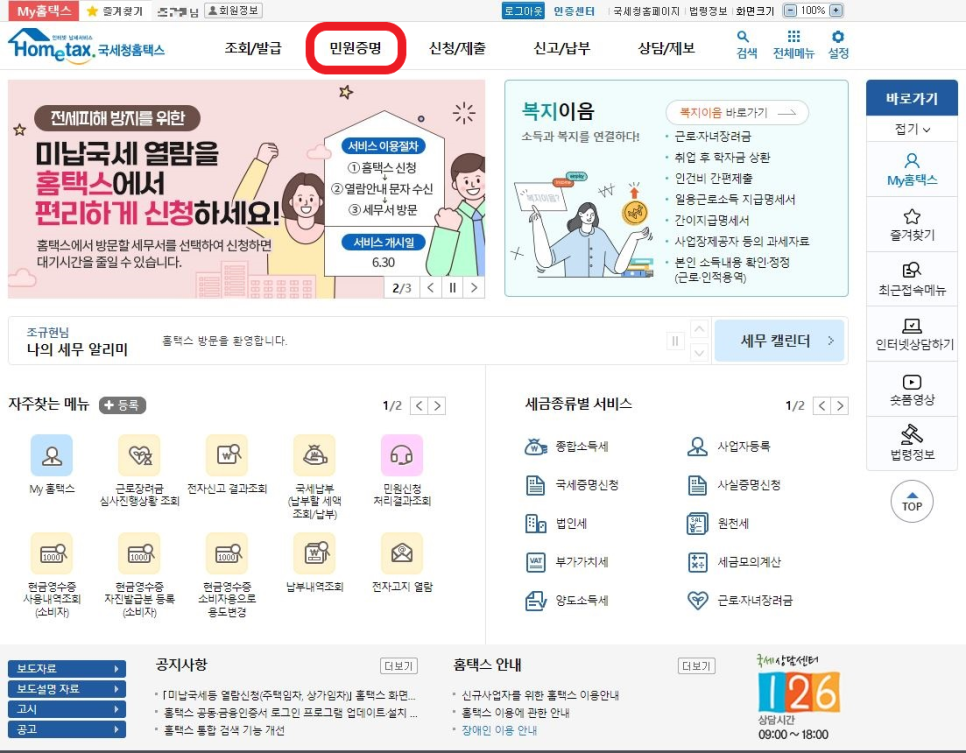Image resolution: width=966 pixels, height=753 pixels.
Task: Click 더보기 next to 공지사항
Action: 399,666
